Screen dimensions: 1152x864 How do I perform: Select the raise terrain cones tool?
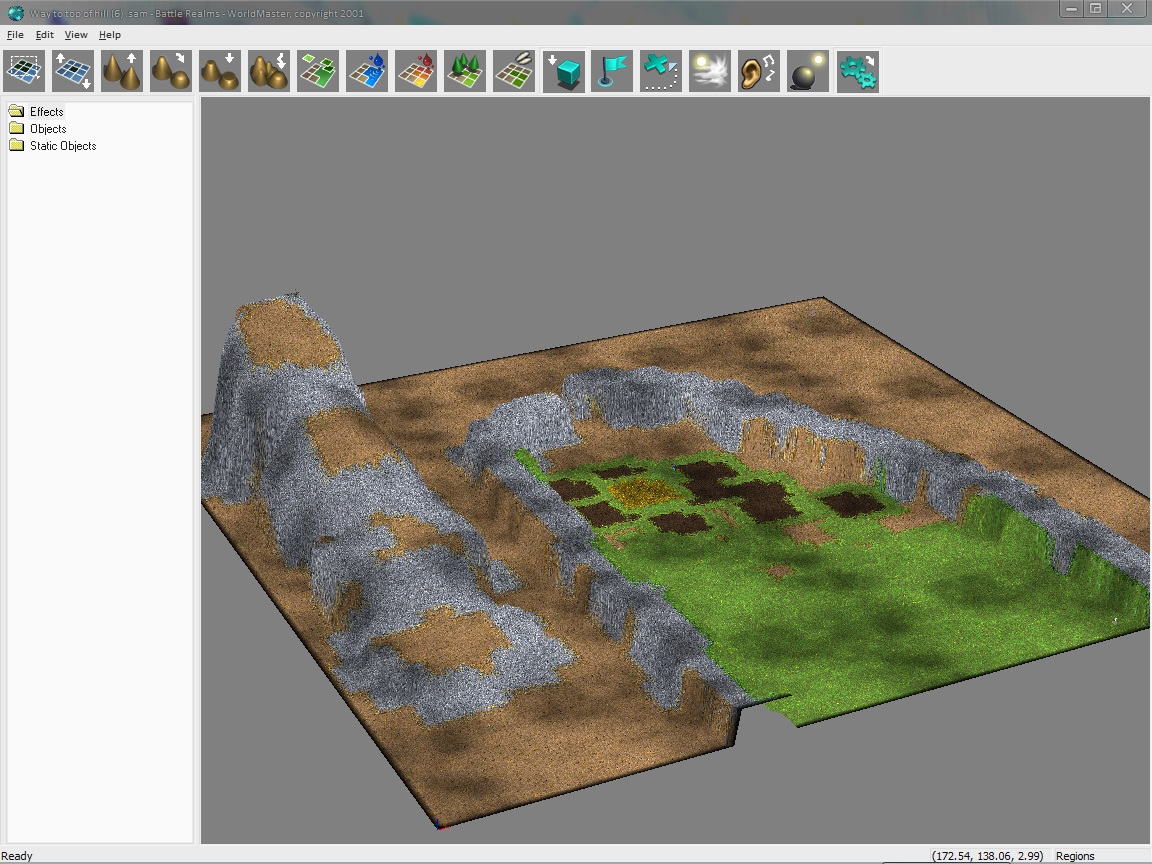pos(122,71)
